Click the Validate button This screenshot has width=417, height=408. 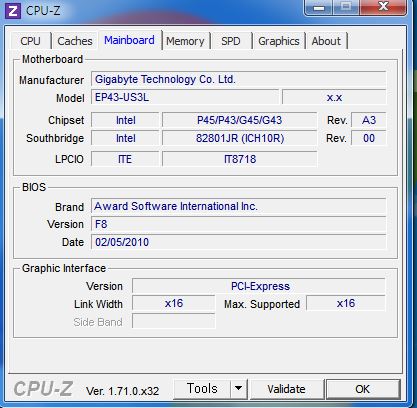[286, 389]
